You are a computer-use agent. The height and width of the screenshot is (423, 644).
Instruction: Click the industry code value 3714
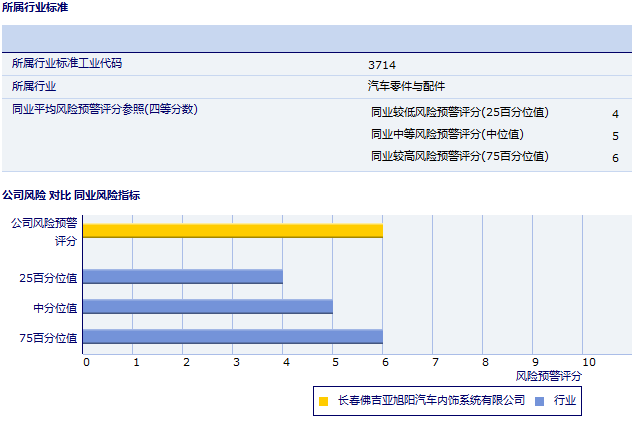coord(382,65)
